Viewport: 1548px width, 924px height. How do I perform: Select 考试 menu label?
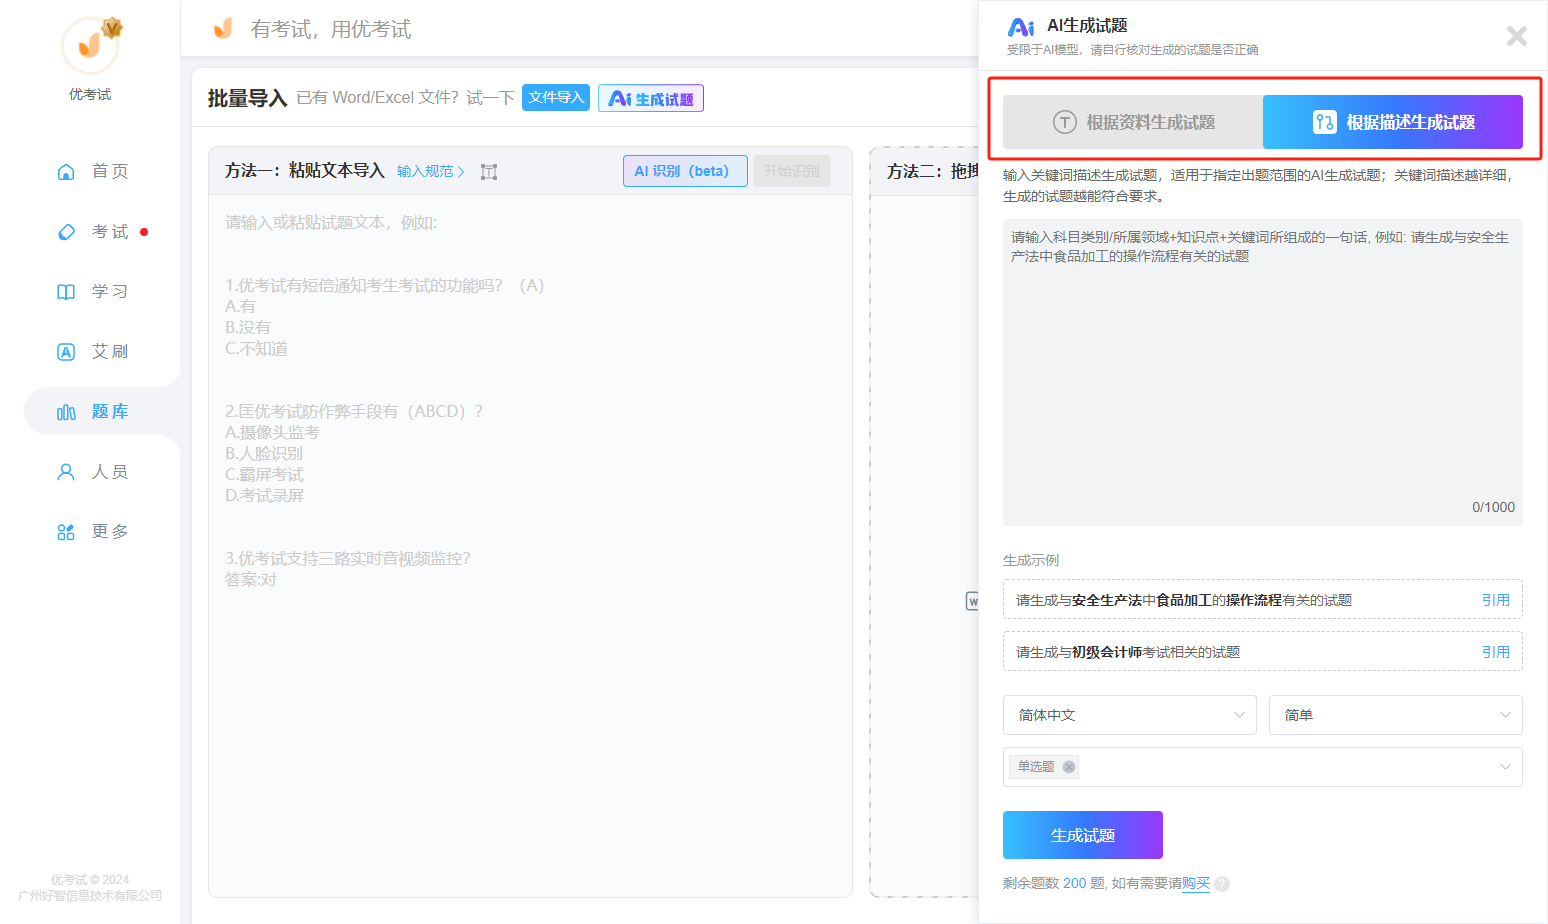[x=110, y=232]
